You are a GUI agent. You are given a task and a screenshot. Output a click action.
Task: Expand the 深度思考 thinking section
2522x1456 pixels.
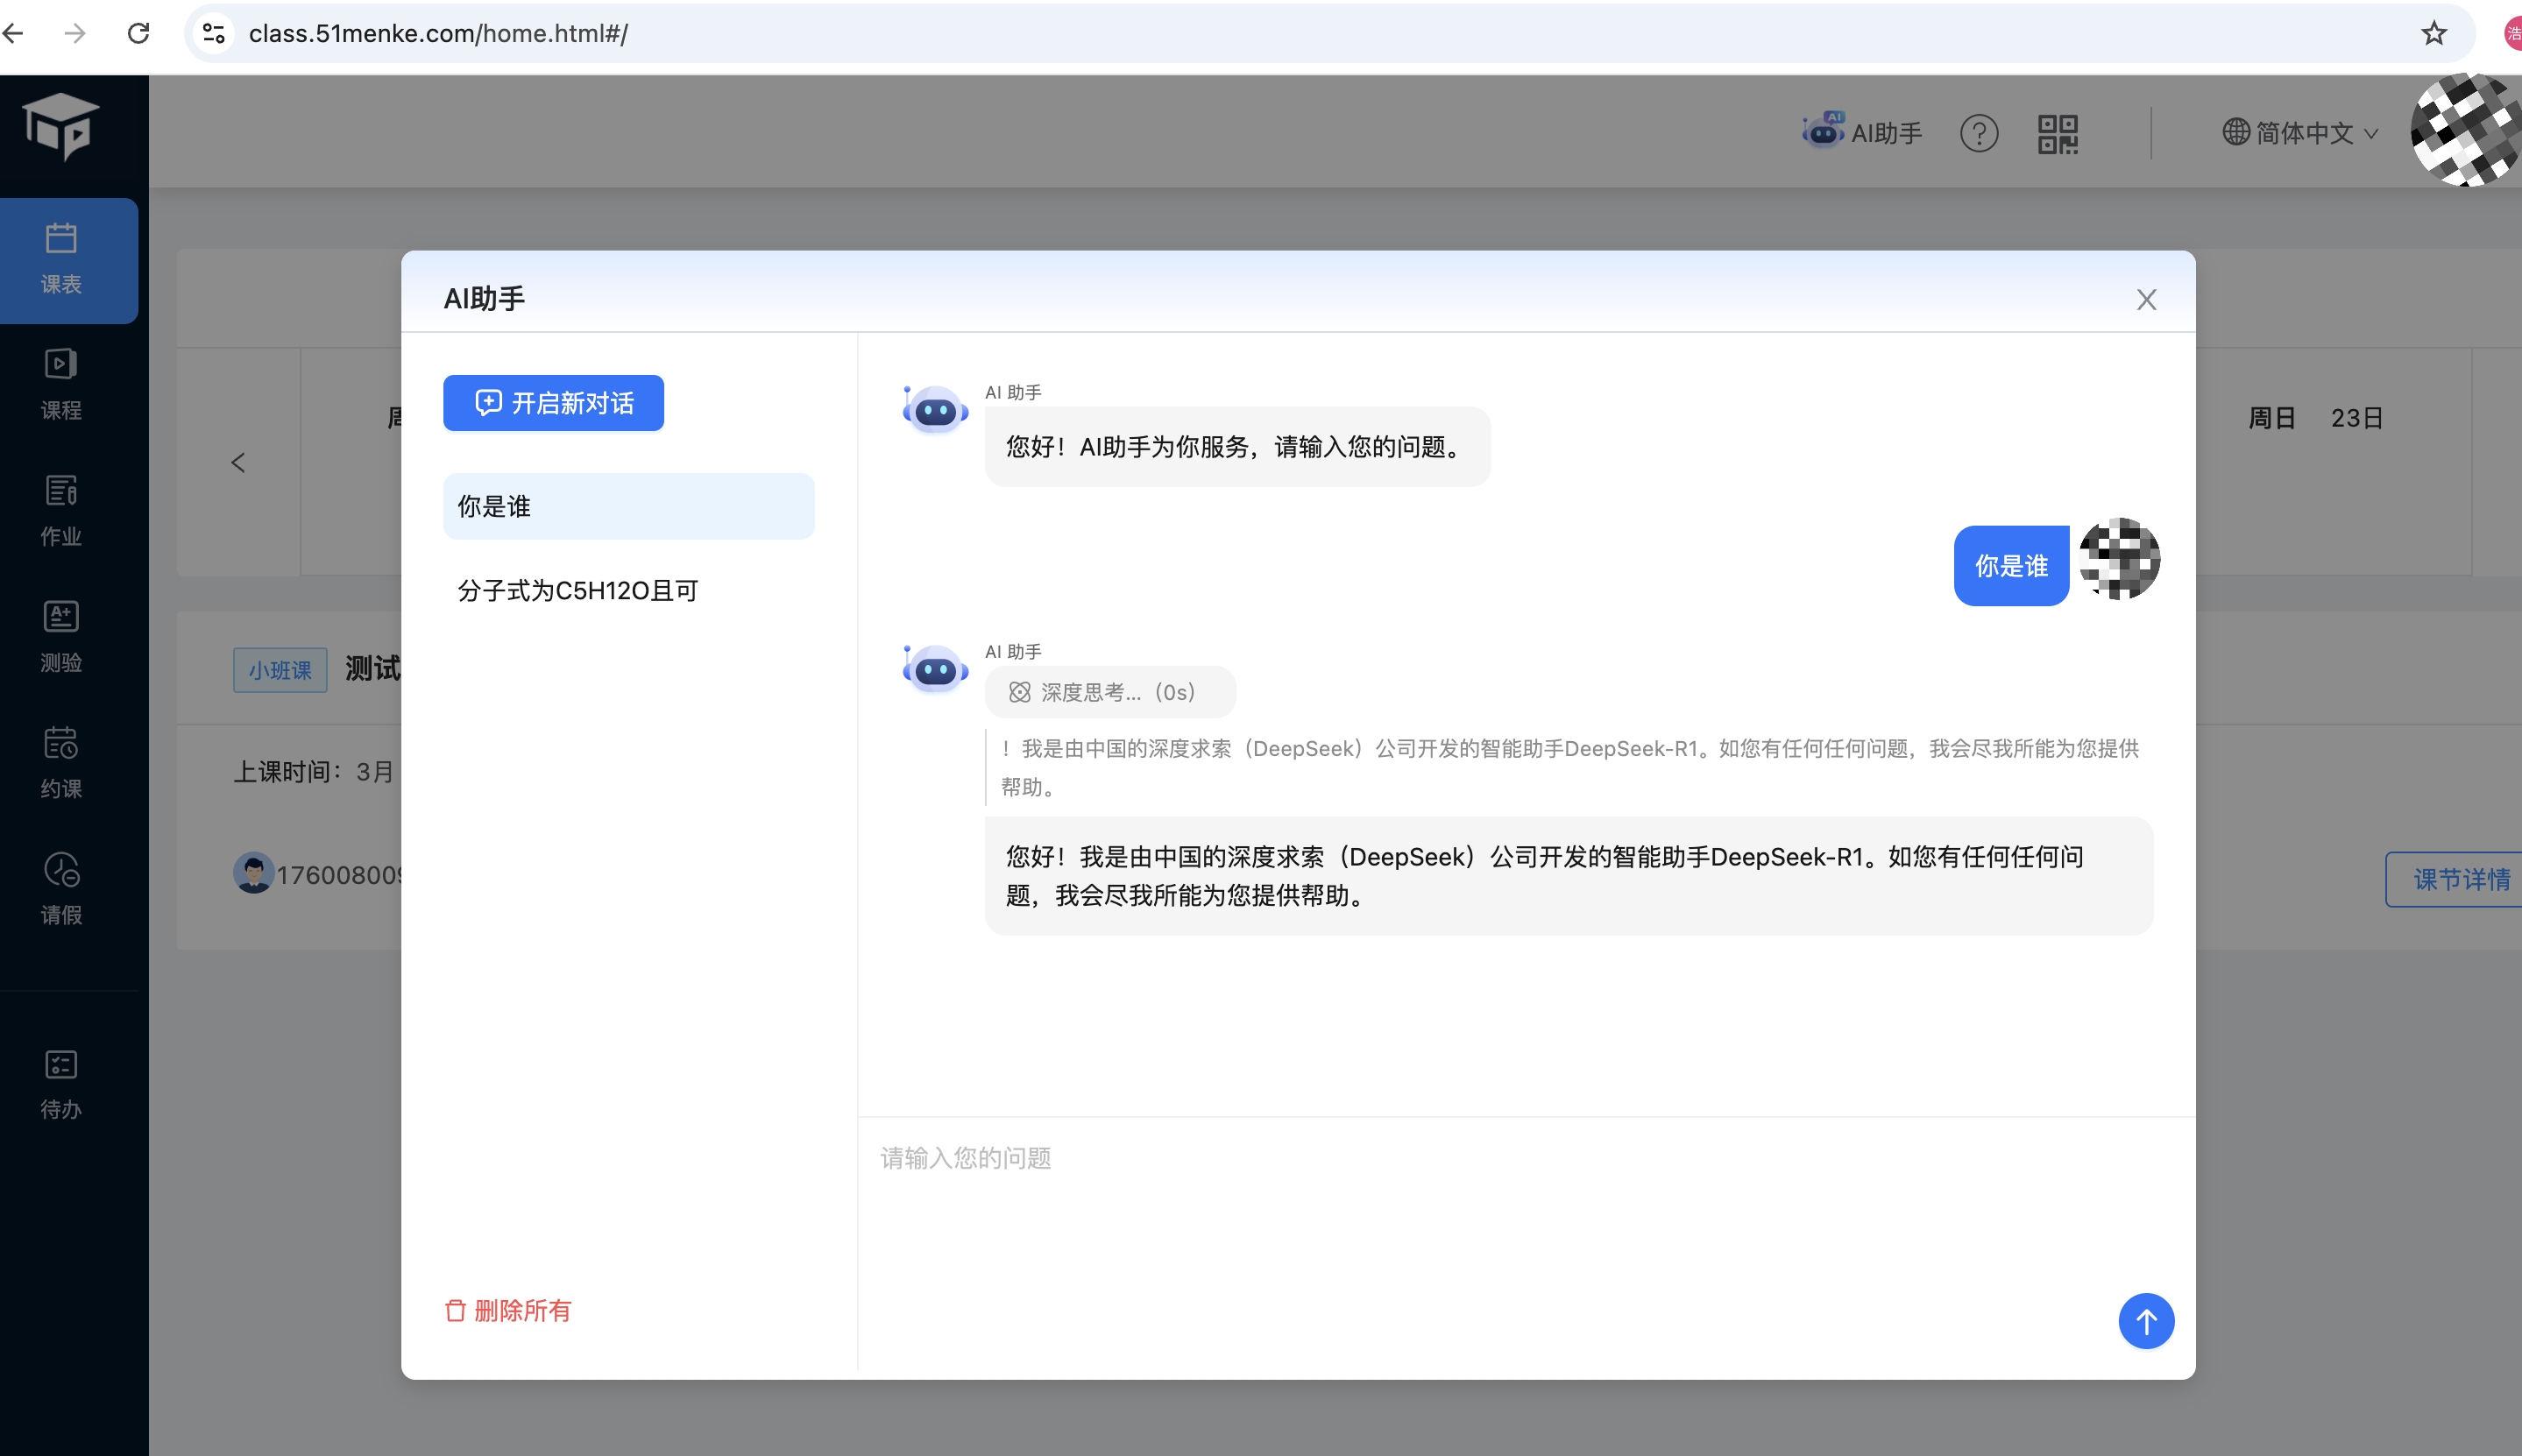click(x=1109, y=692)
